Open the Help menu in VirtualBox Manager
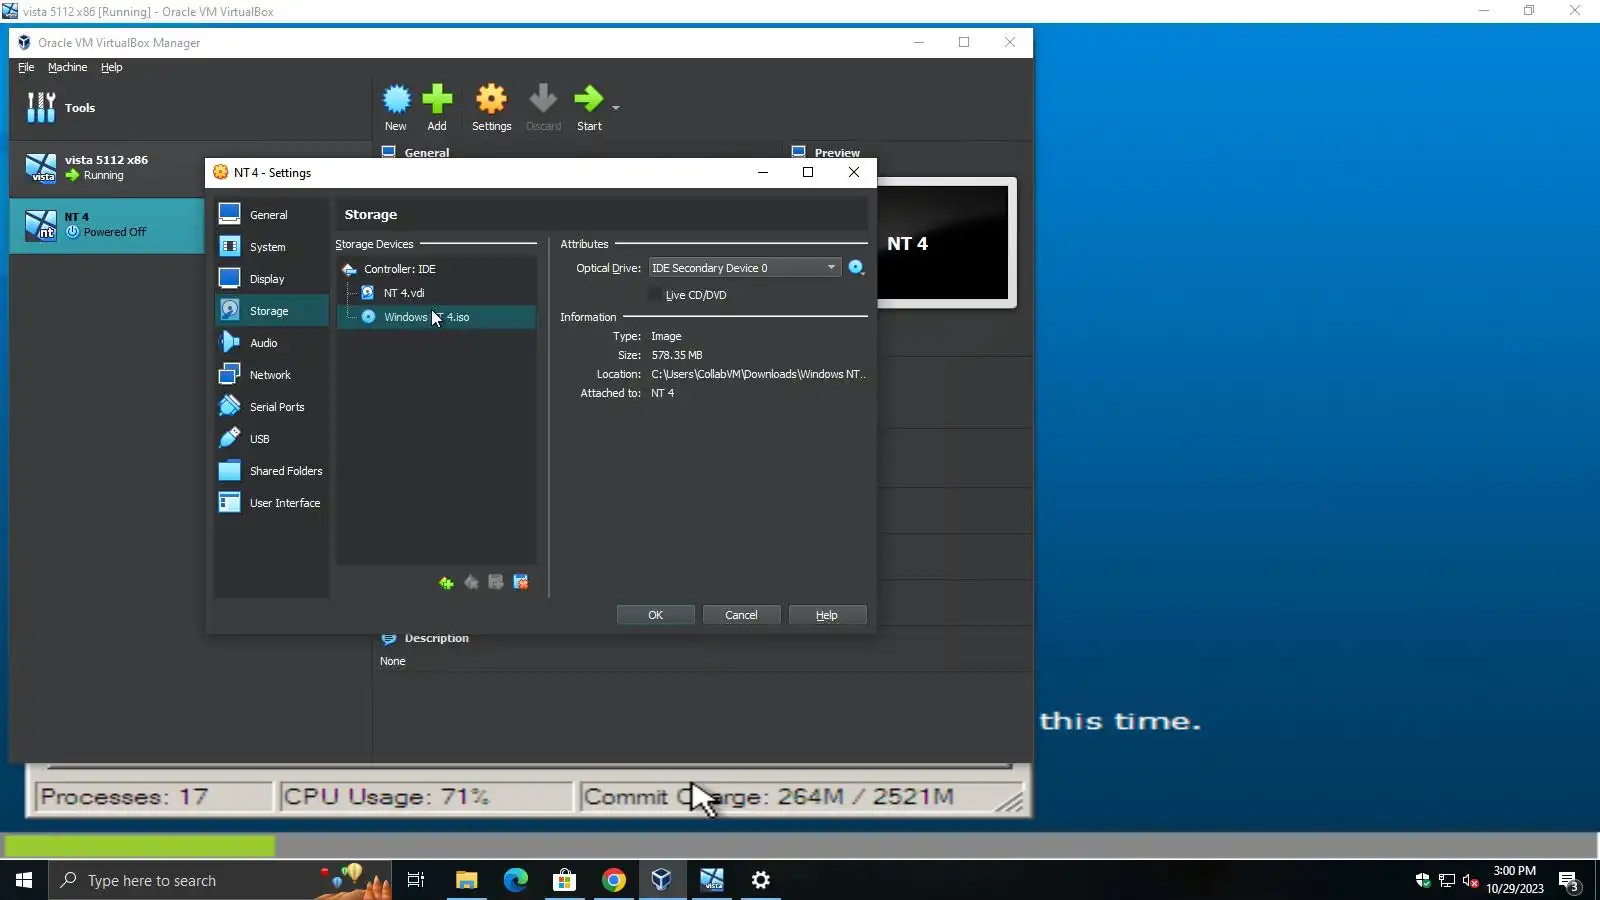1600x900 pixels. 111,67
